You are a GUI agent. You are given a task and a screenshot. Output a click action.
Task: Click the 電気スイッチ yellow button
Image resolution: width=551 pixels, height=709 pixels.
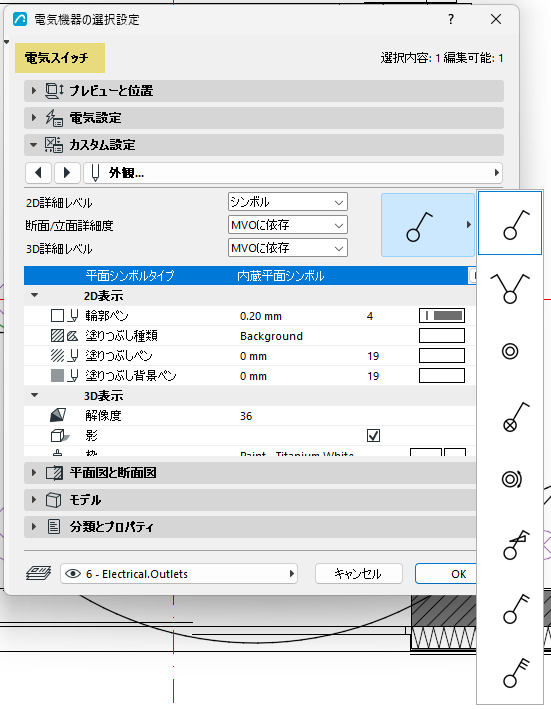pyautogui.click(x=60, y=58)
